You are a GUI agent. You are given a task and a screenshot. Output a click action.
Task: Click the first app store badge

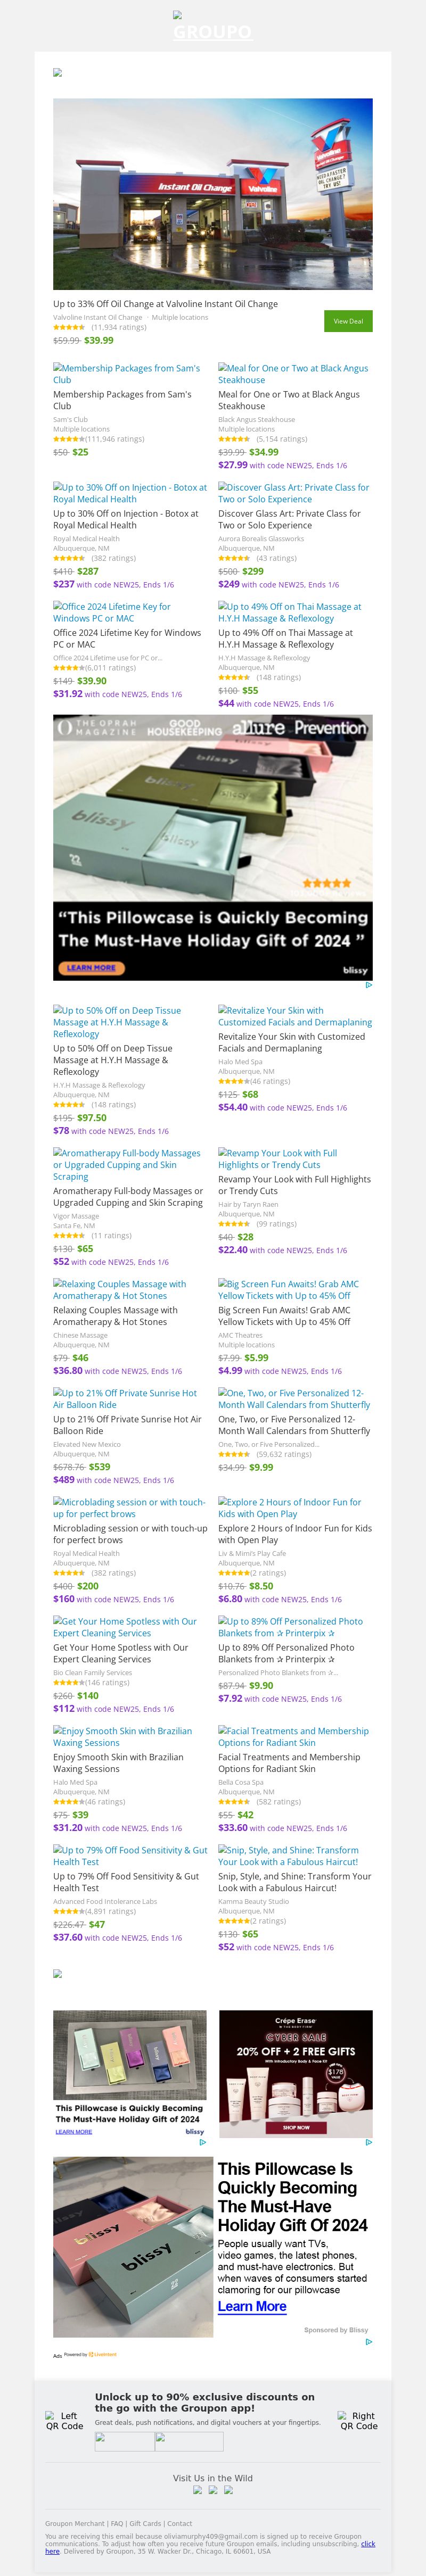click(x=124, y=2441)
